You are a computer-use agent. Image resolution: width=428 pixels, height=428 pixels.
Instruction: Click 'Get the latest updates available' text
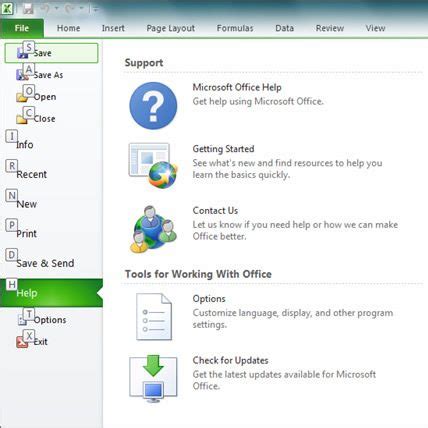pyautogui.click(x=284, y=380)
